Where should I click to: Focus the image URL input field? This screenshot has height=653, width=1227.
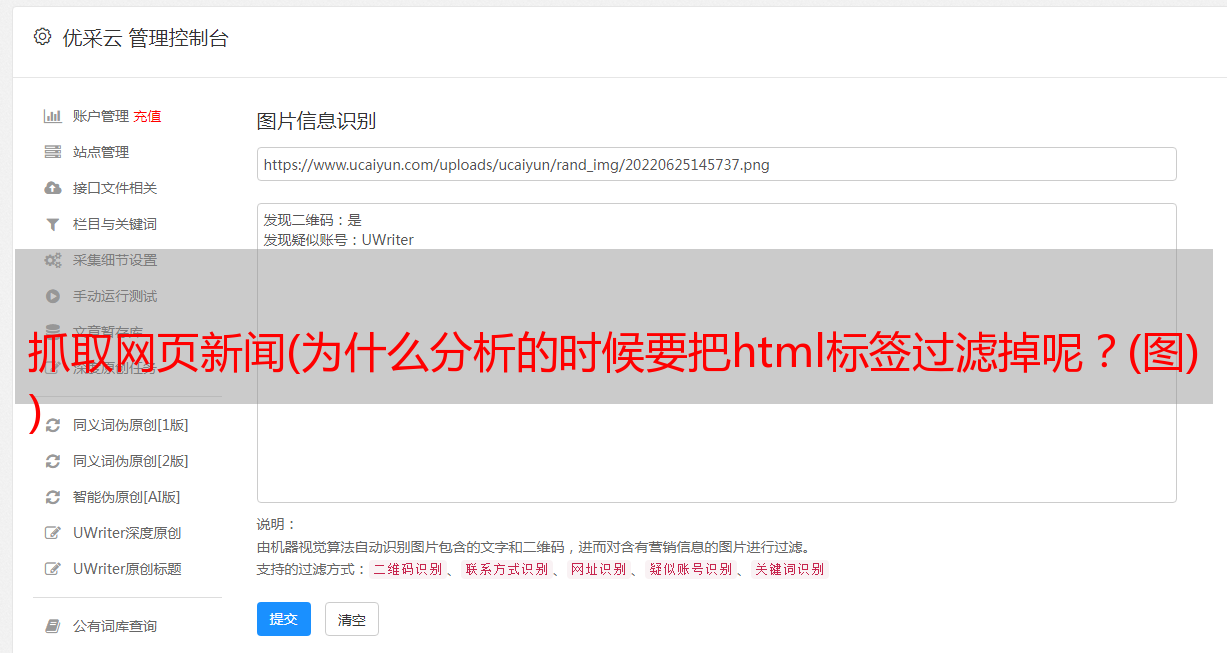click(x=716, y=164)
